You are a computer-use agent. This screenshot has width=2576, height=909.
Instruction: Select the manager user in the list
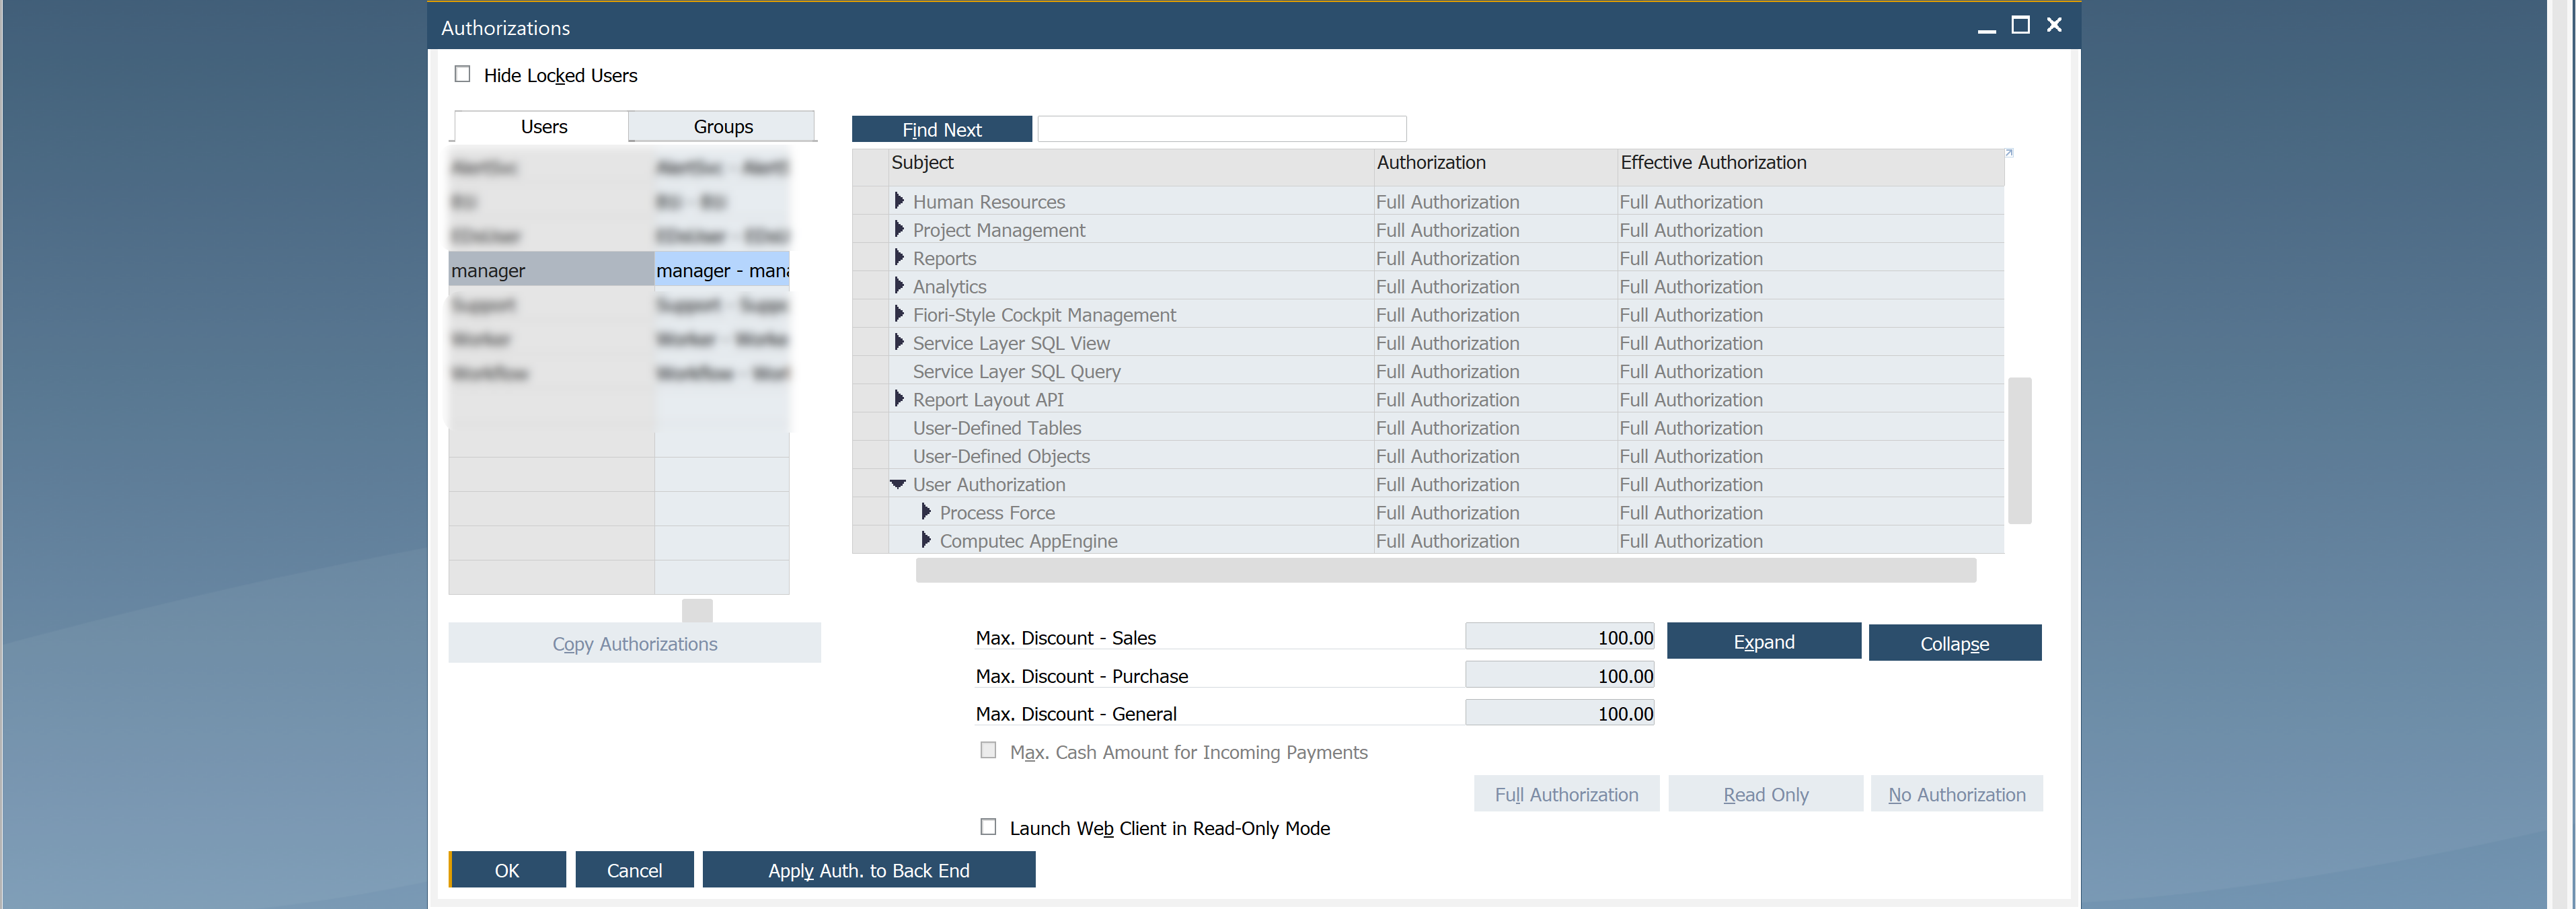[551, 270]
